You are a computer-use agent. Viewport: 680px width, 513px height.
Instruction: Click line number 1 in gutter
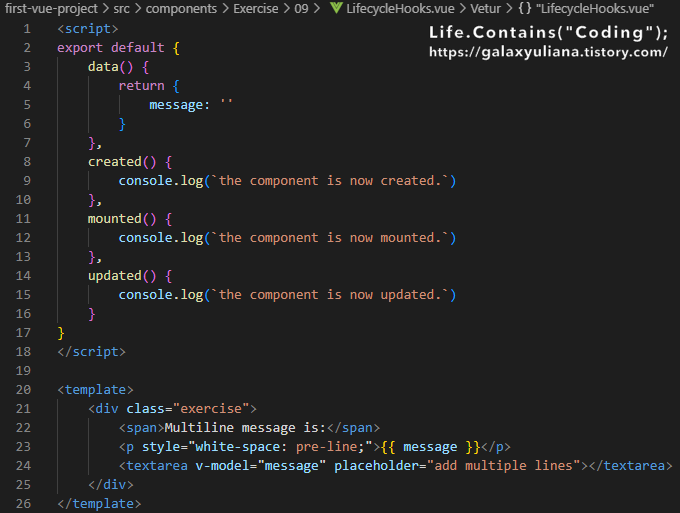point(27,29)
